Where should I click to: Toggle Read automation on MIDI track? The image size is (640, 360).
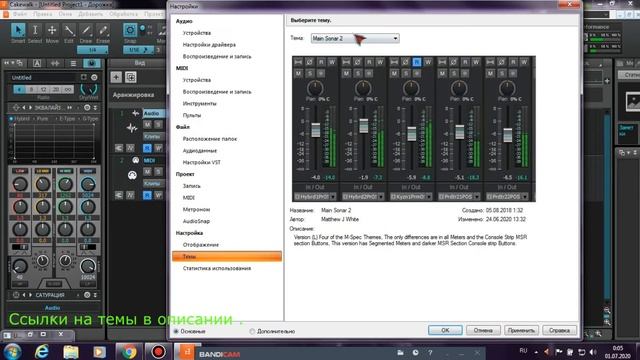coord(147,196)
